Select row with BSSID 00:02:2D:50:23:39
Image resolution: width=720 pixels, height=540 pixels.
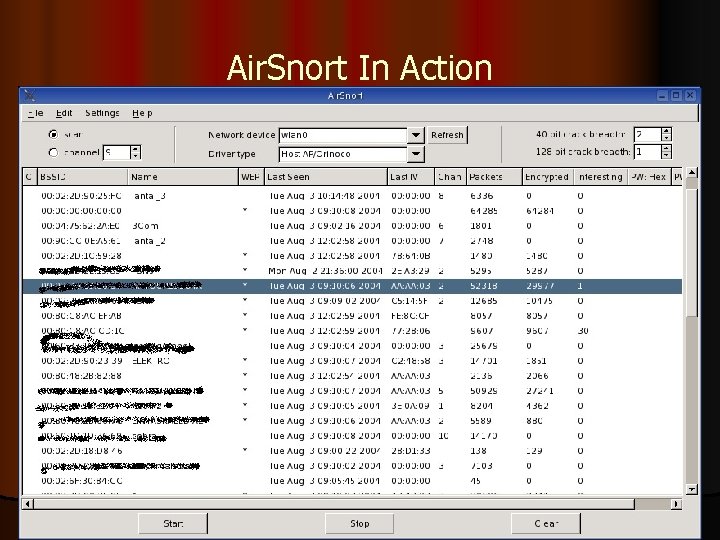(352, 361)
